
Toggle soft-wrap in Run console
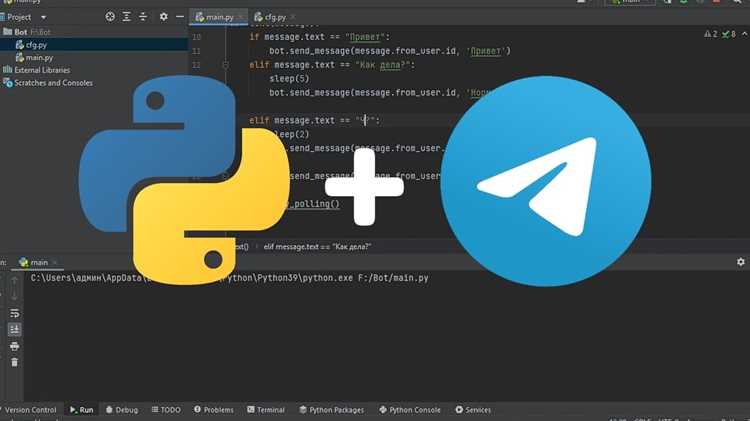[14, 313]
